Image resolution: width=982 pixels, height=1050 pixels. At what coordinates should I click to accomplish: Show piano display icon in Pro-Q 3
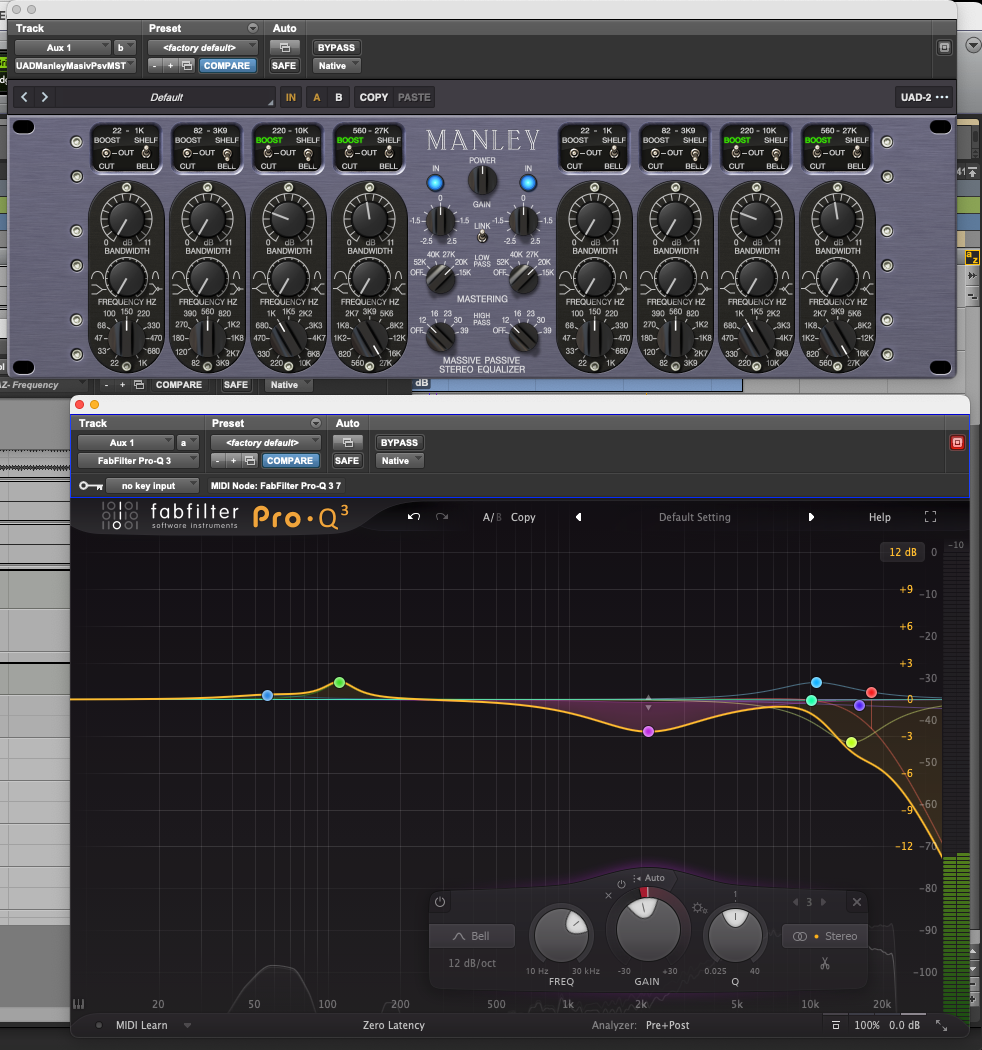(78, 1004)
